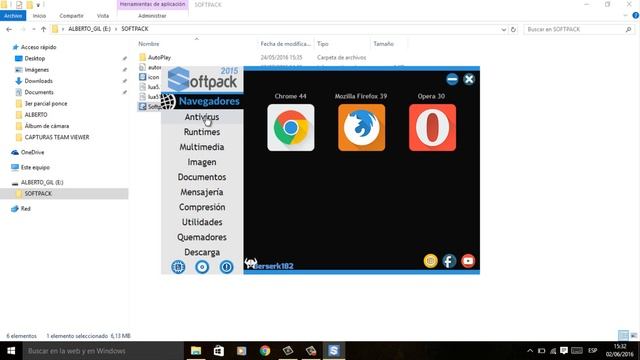This screenshot has width=640, height=360.
Task: Select Red in the navigation pane
Action: (25, 209)
